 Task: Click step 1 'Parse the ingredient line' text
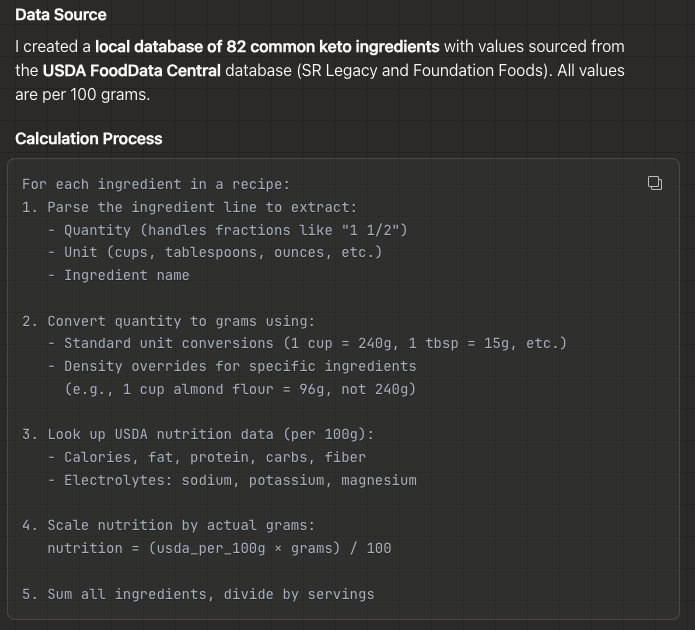(x=189, y=207)
